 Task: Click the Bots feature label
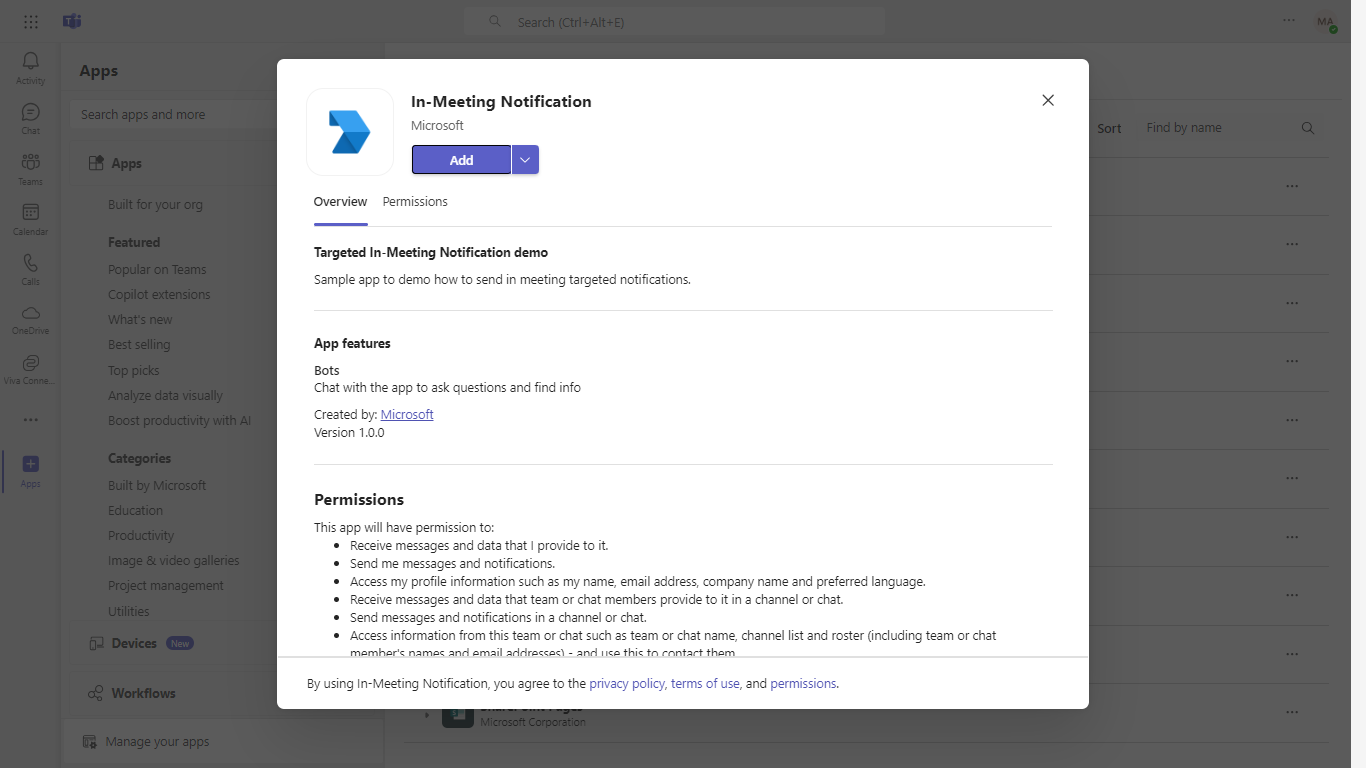click(327, 371)
